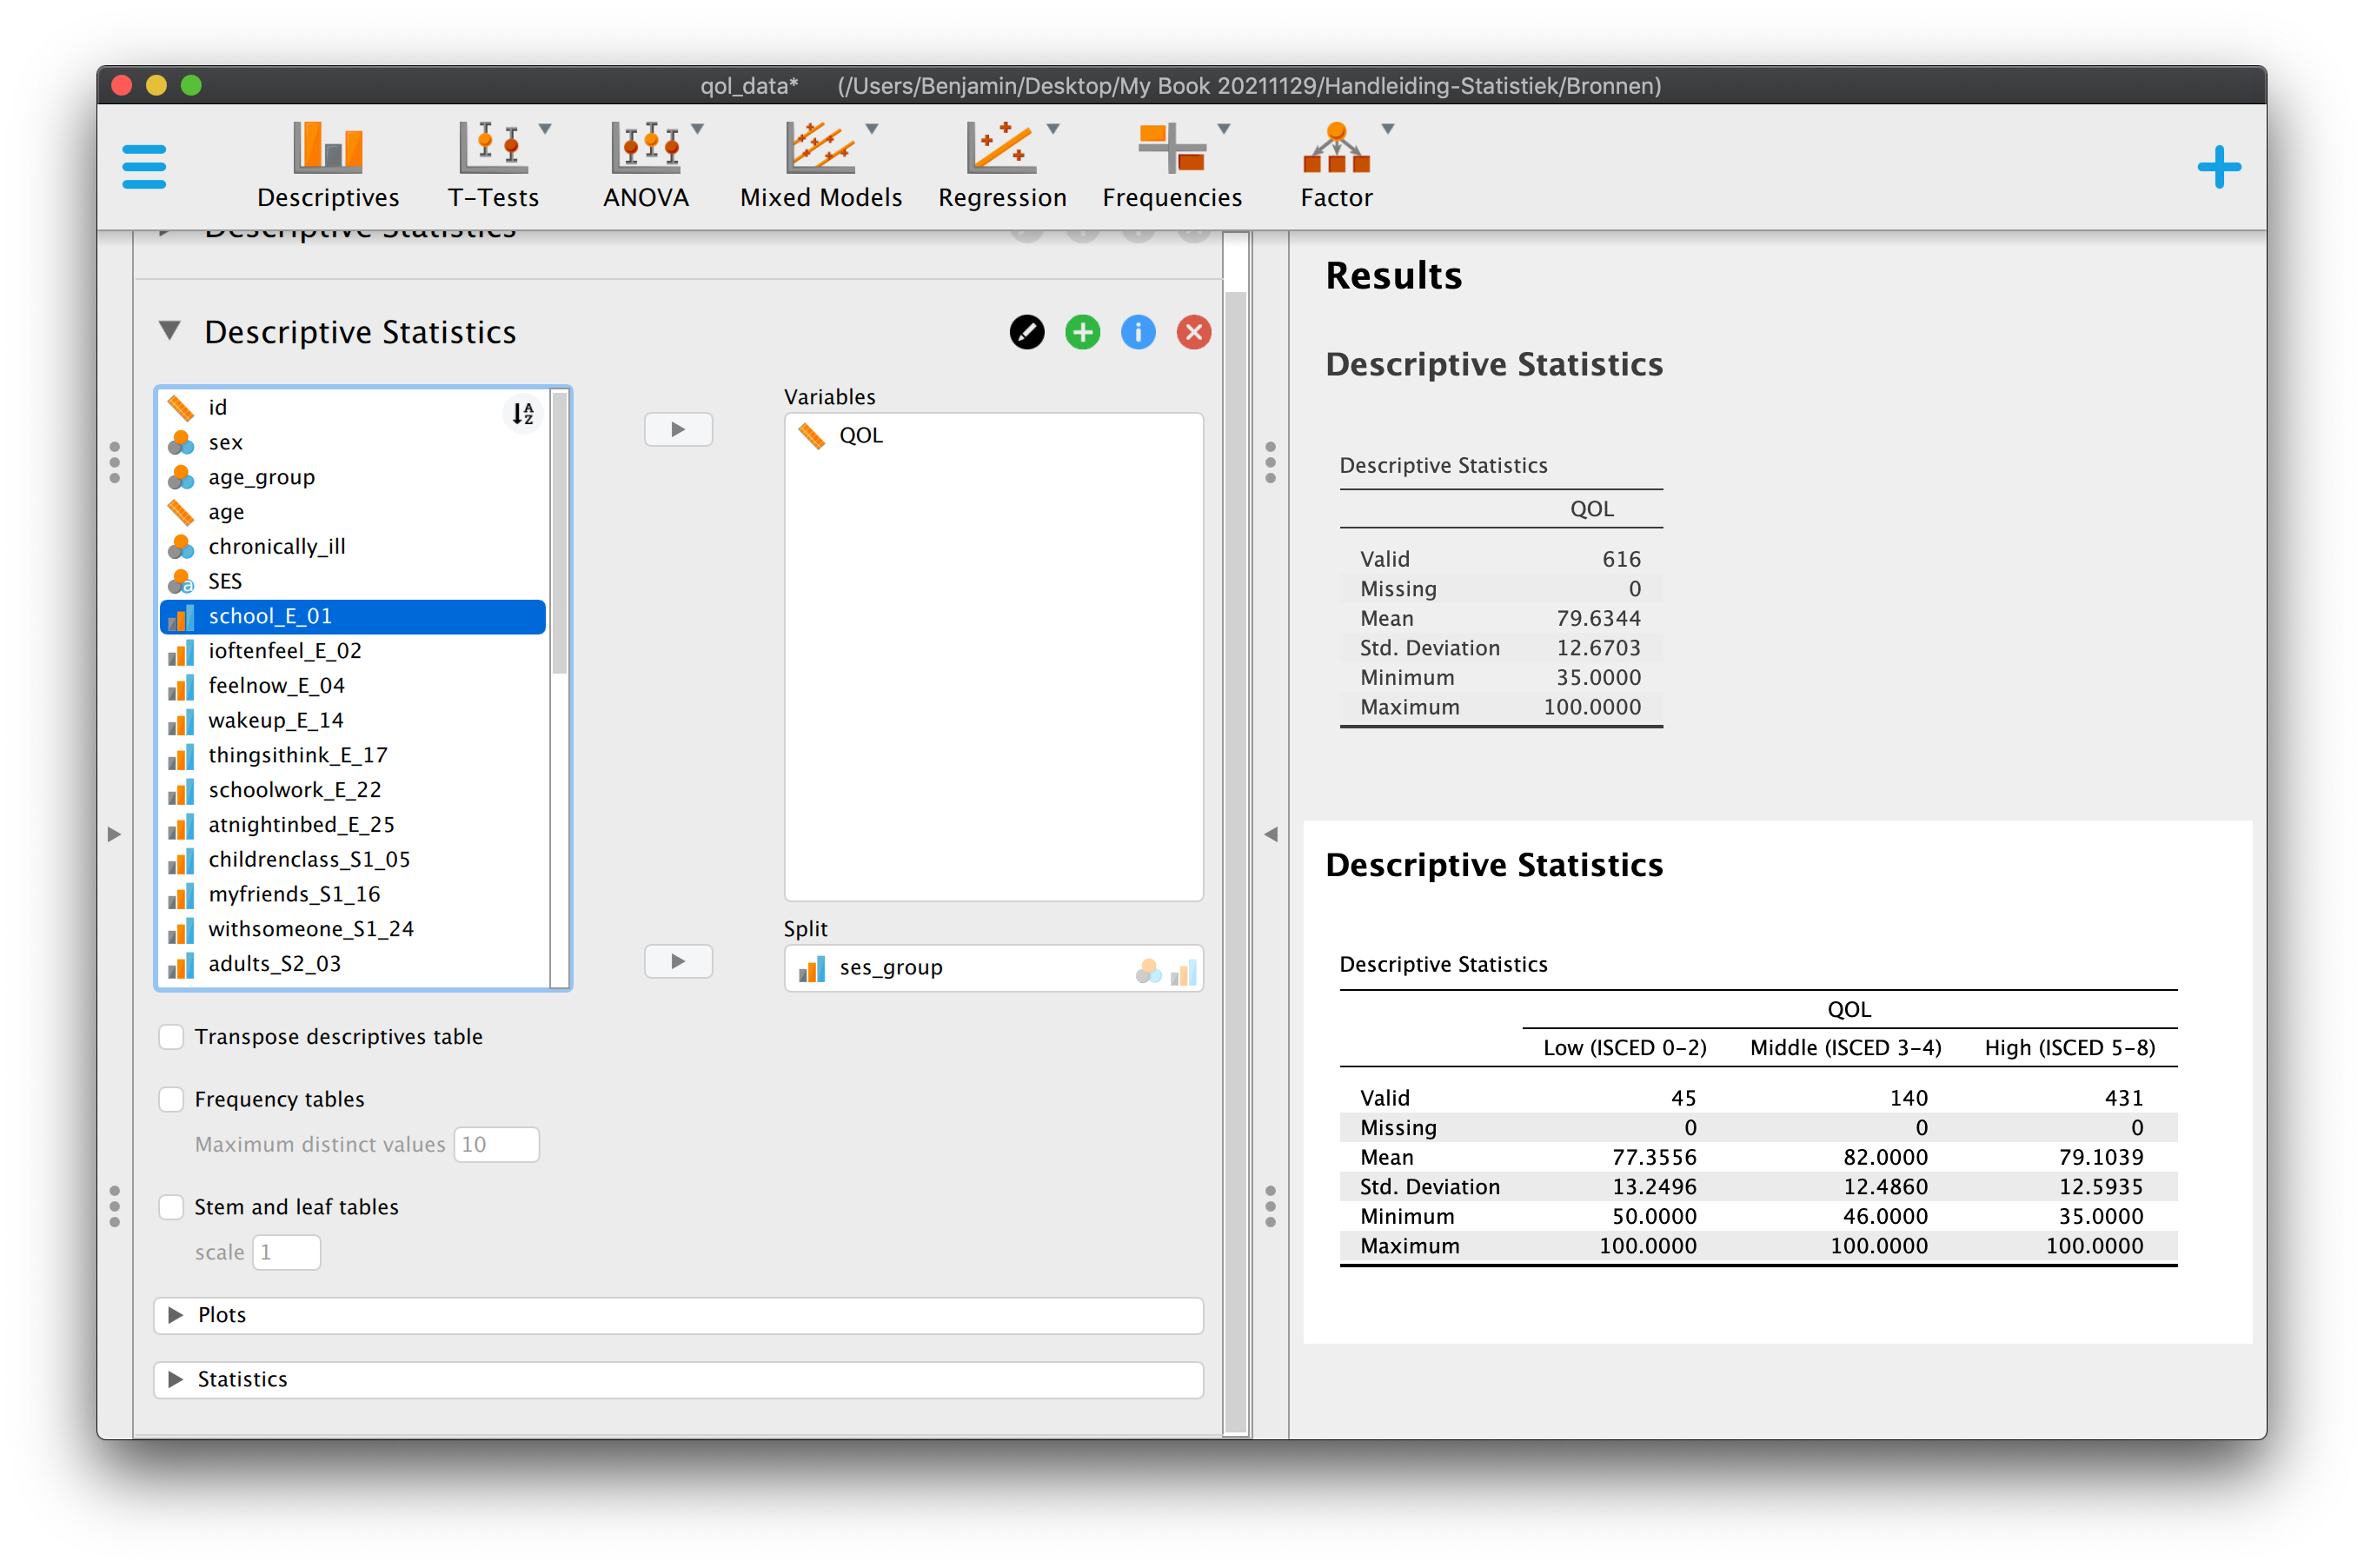
Task: Enable Transpose descriptives table checkbox
Action: (x=172, y=1037)
